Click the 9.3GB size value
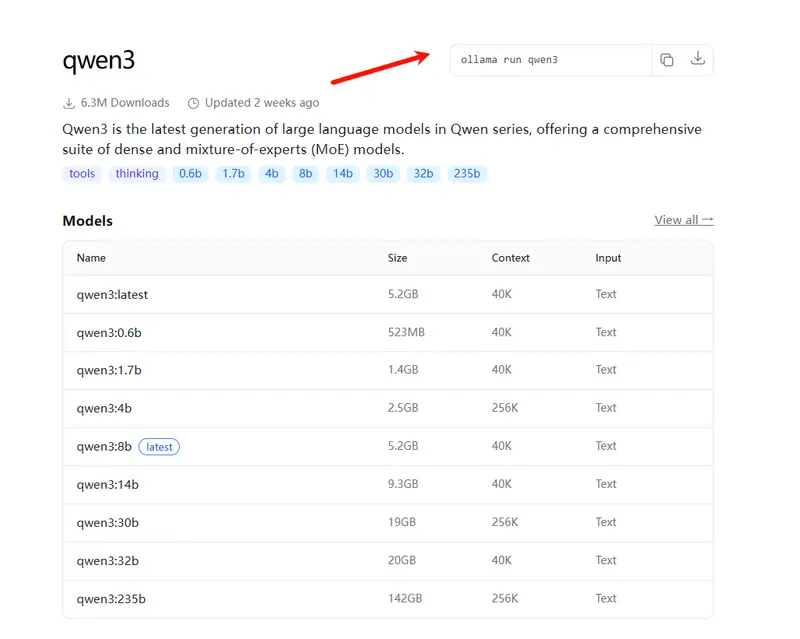 (x=403, y=484)
